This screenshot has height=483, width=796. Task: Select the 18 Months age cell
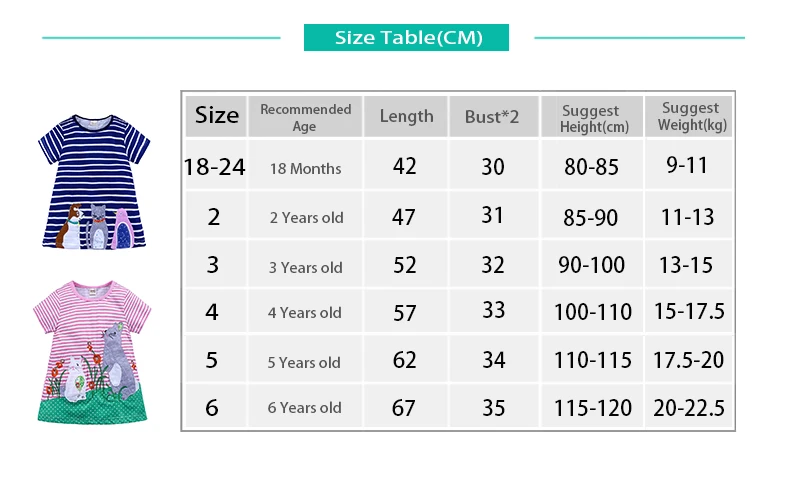click(306, 166)
